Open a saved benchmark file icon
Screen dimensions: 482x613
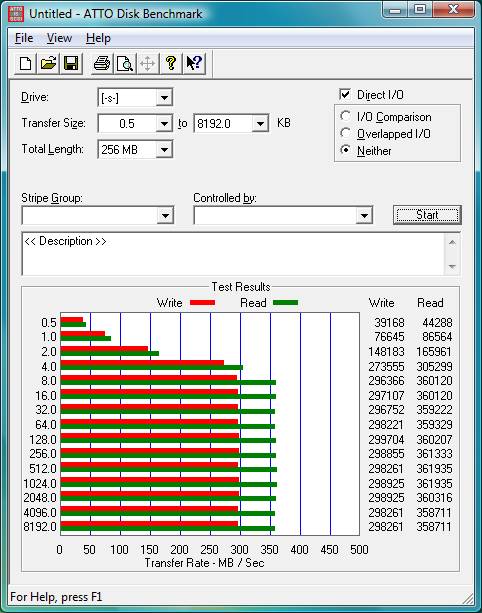48,63
